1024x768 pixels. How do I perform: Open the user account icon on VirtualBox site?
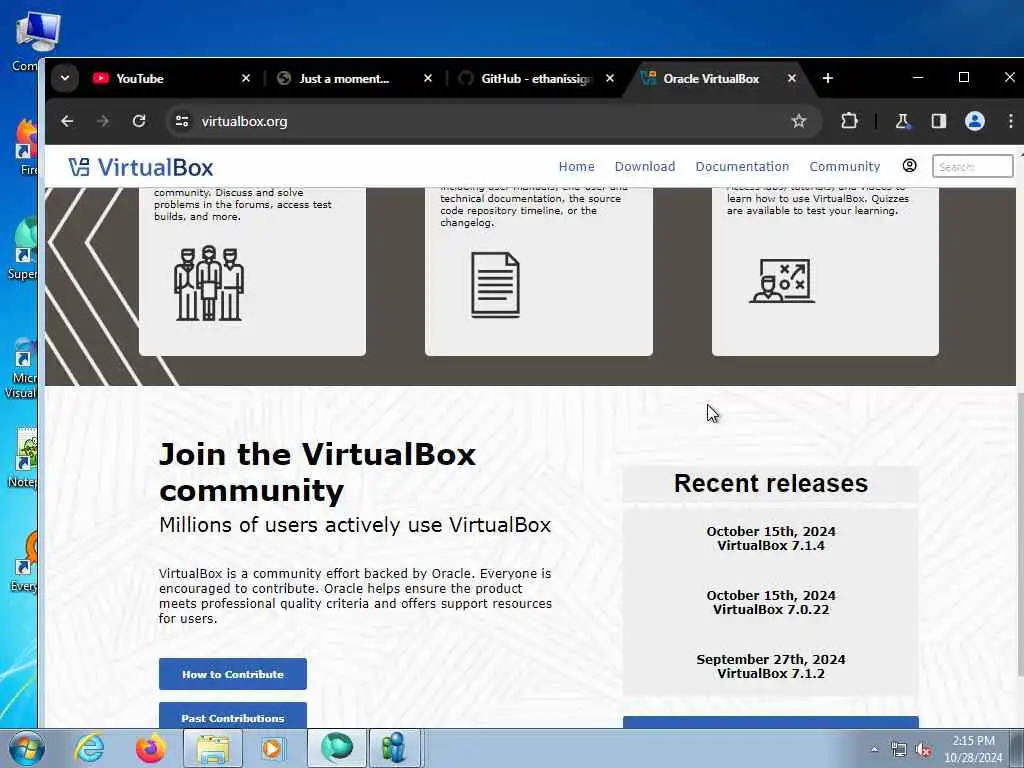tap(909, 166)
